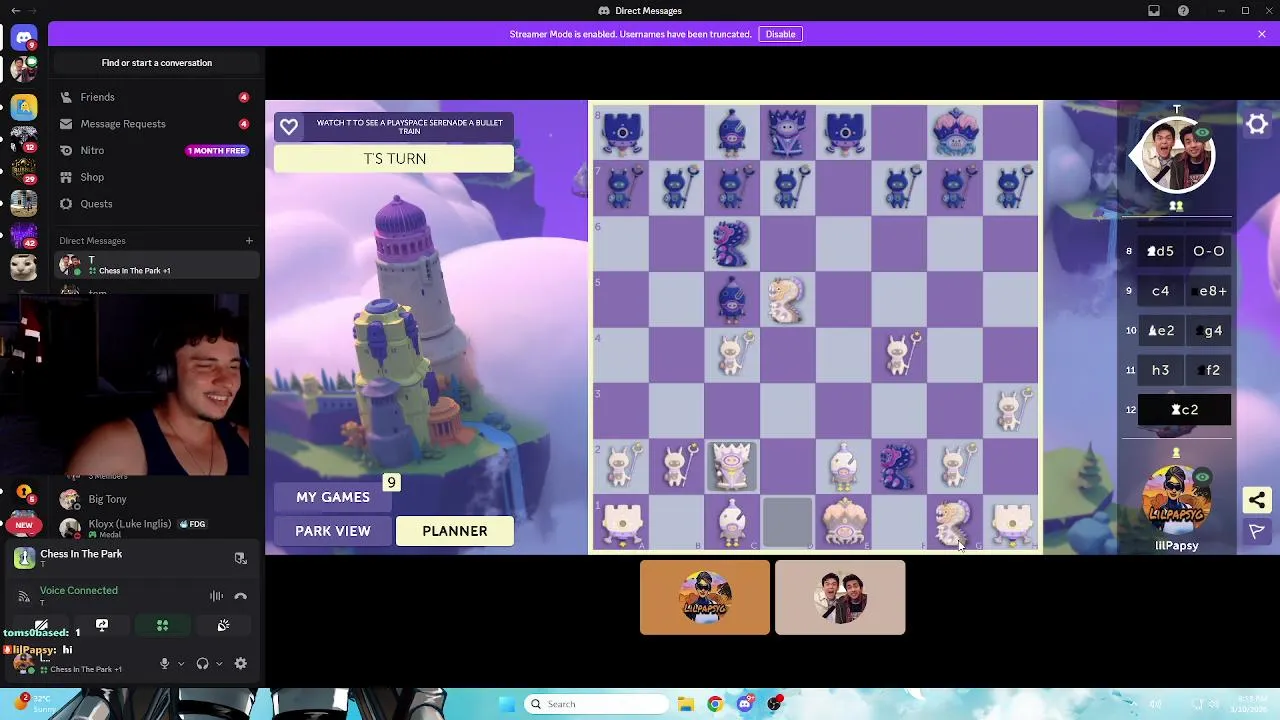Expand headphone output options arrow
The width and height of the screenshot is (1280, 720).
[218, 663]
